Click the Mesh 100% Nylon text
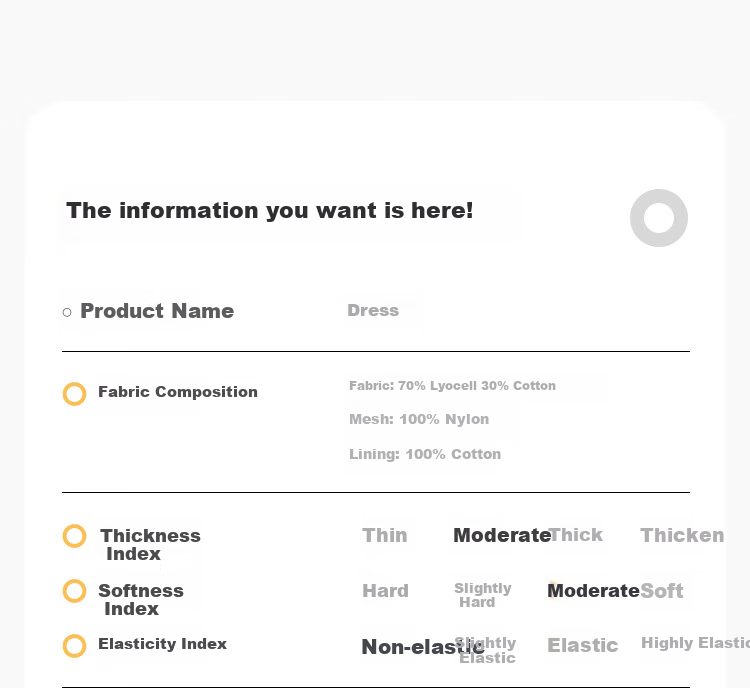 click(x=419, y=419)
